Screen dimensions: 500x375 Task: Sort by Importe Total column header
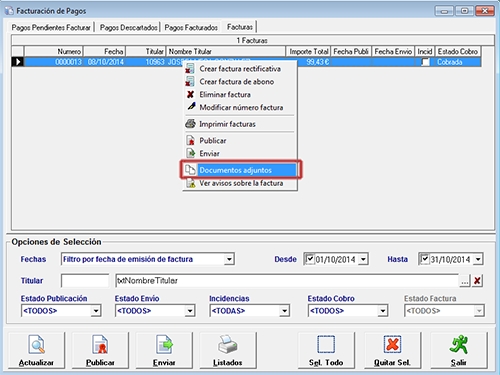tap(308, 51)
